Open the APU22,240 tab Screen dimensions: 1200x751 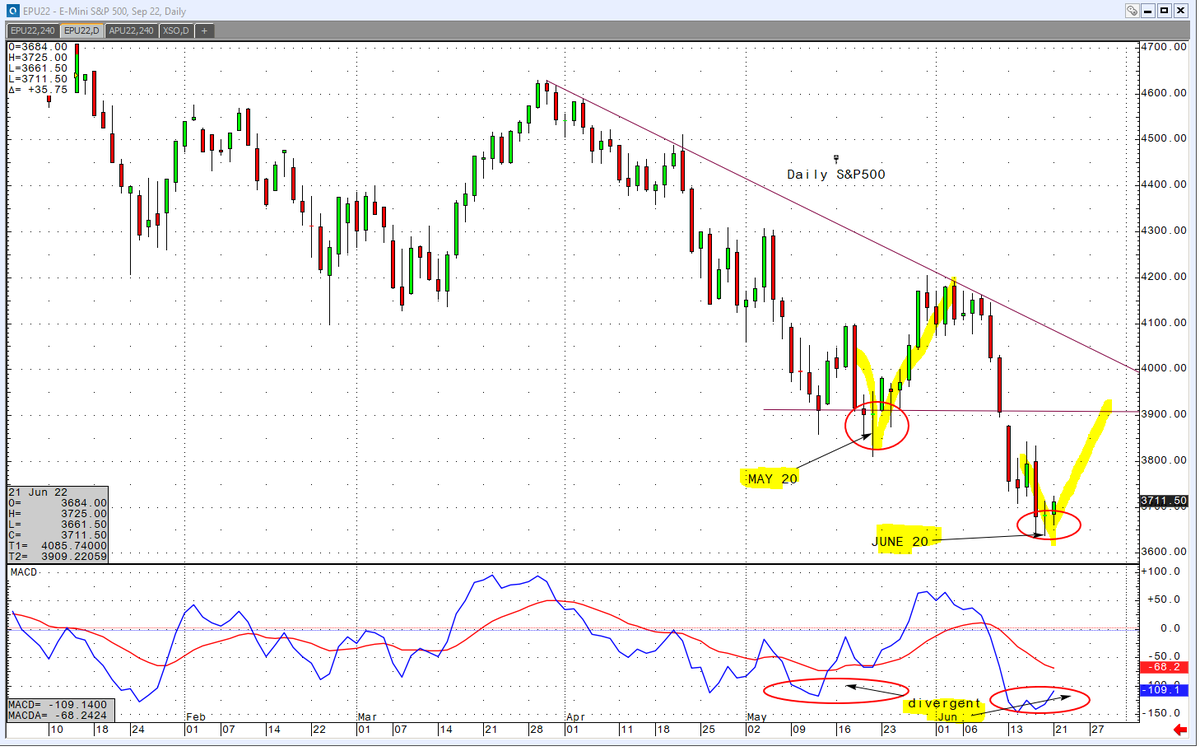132,31
